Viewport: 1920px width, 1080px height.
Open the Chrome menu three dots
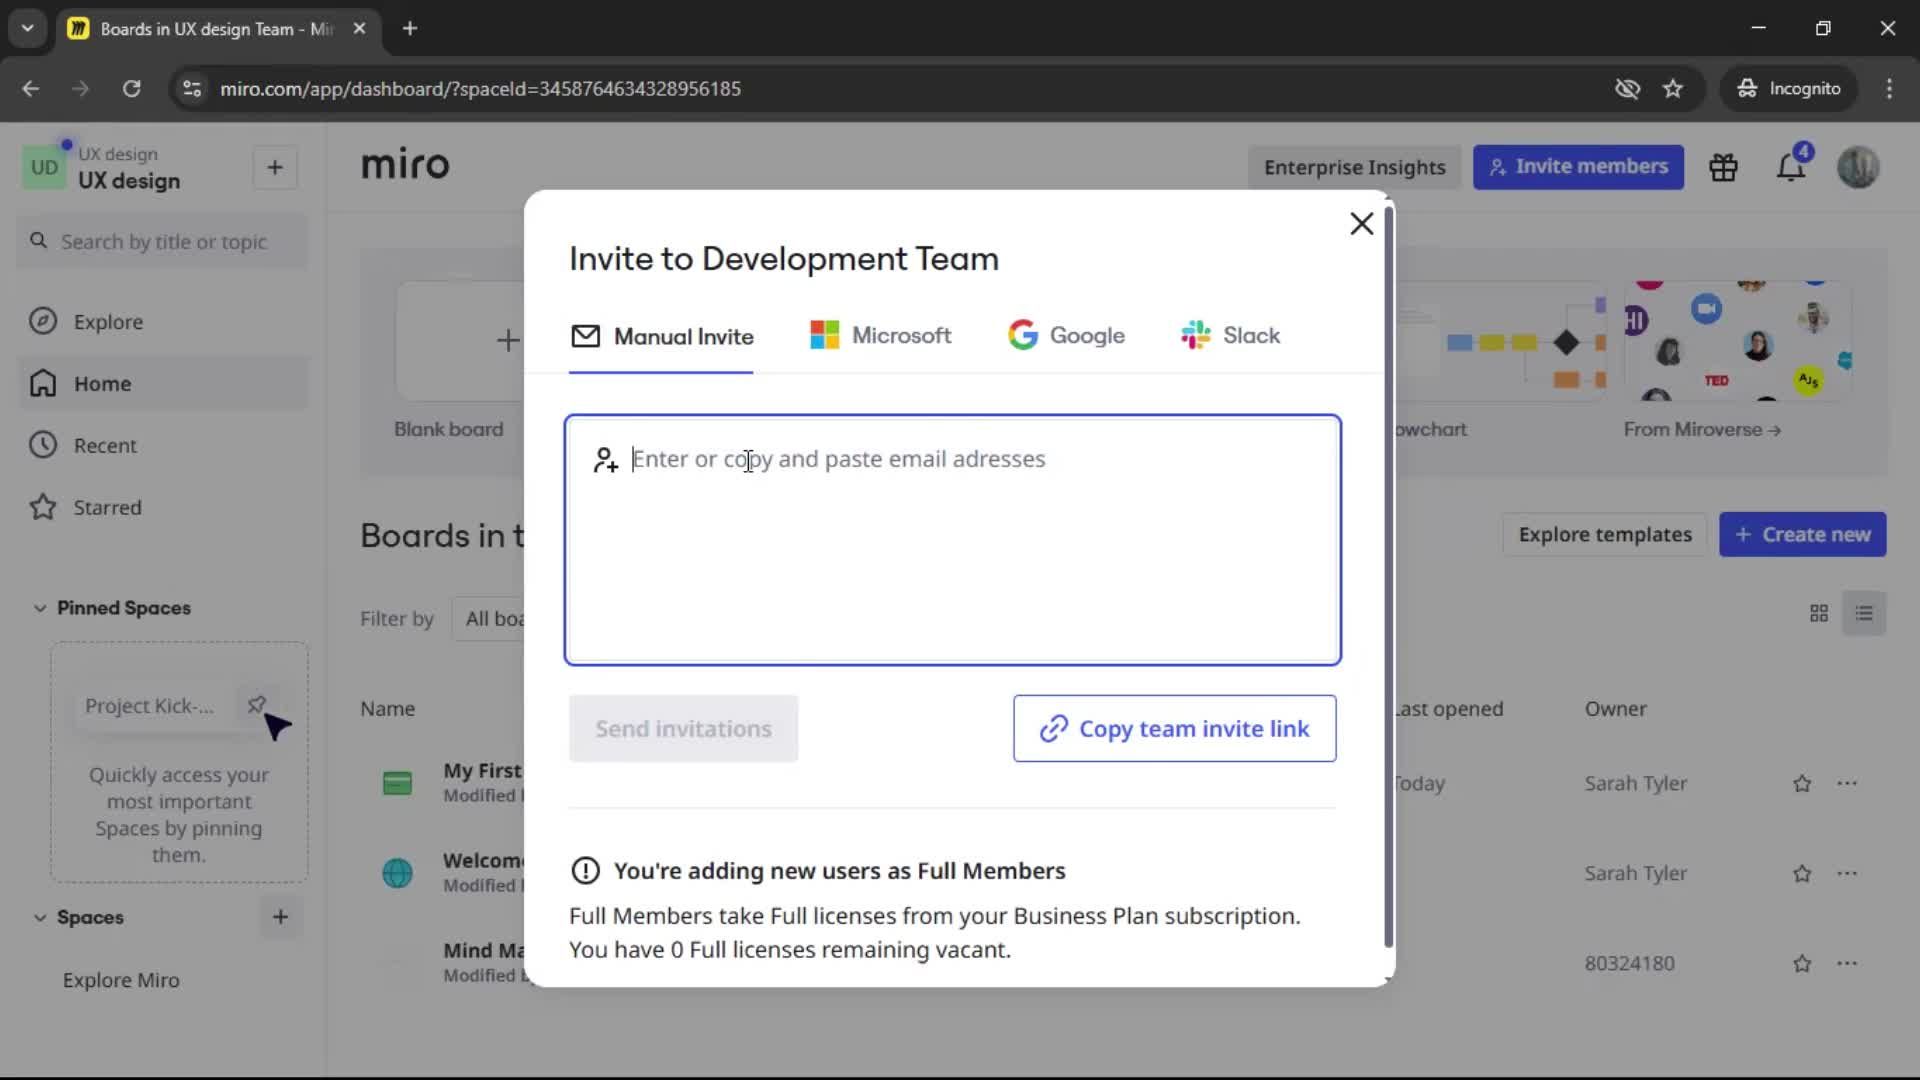(1889, 89)
